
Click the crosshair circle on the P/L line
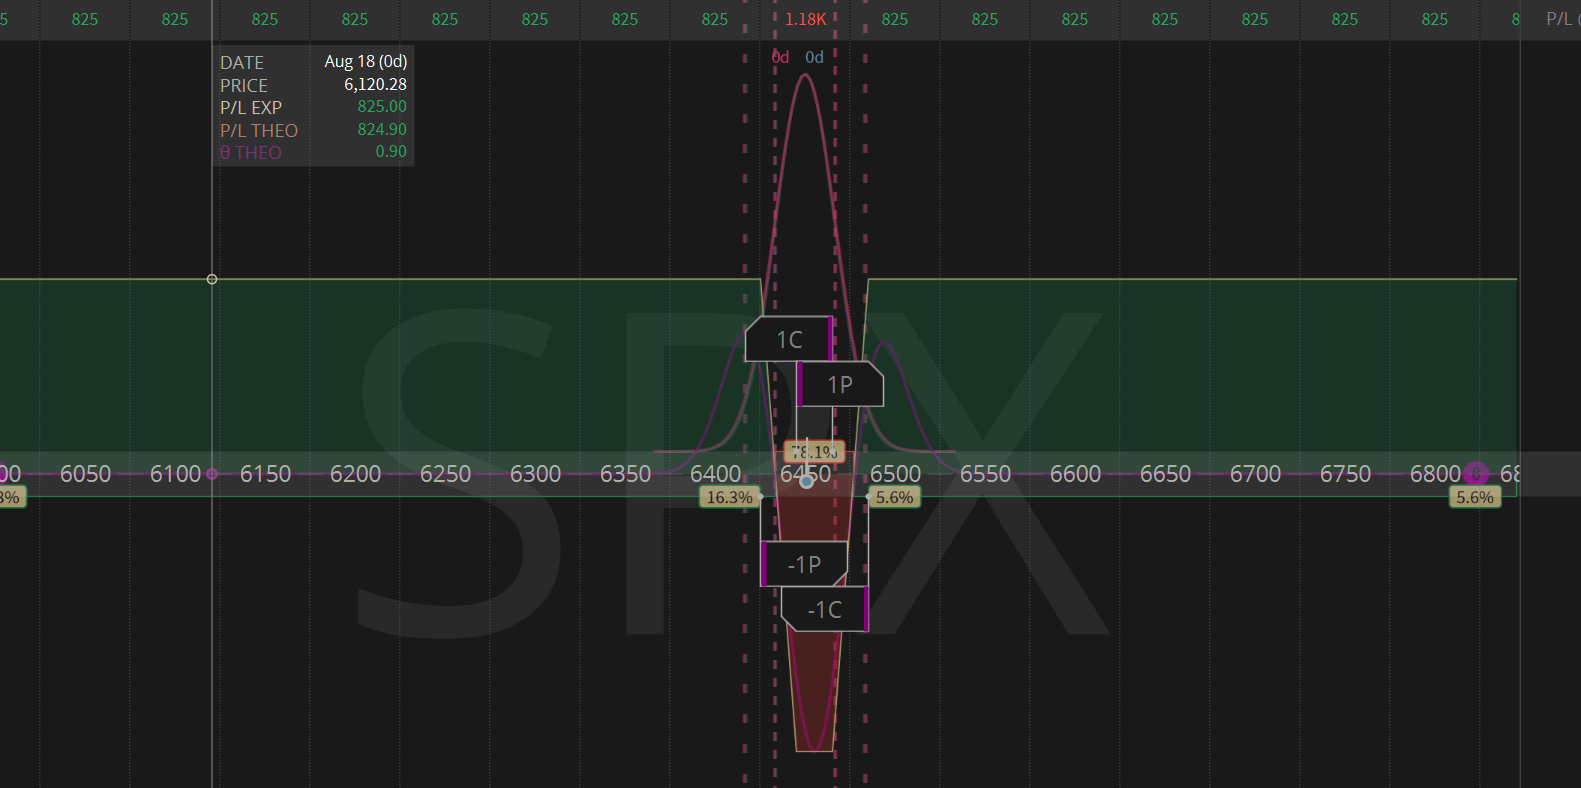(212, 279)
